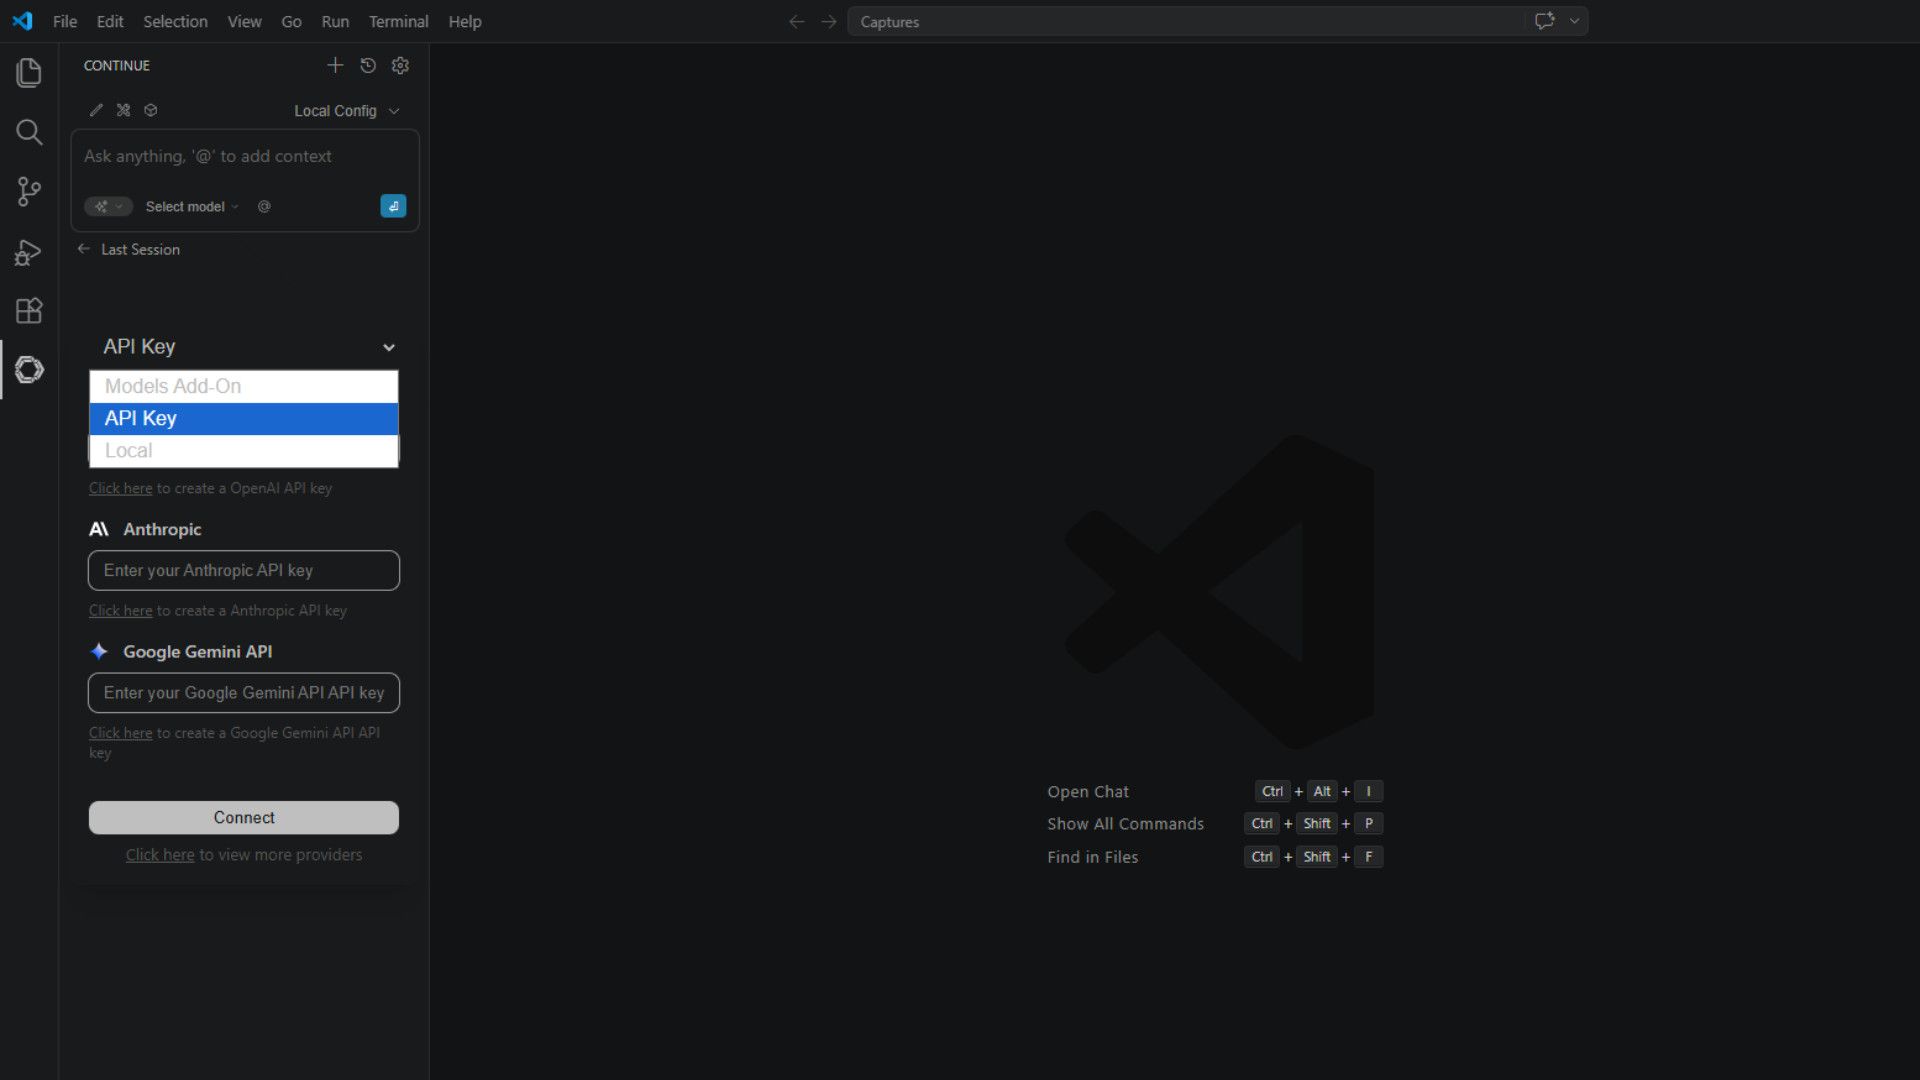
Task: Click here link for Anthropic API key
Action: click(120, 610)
